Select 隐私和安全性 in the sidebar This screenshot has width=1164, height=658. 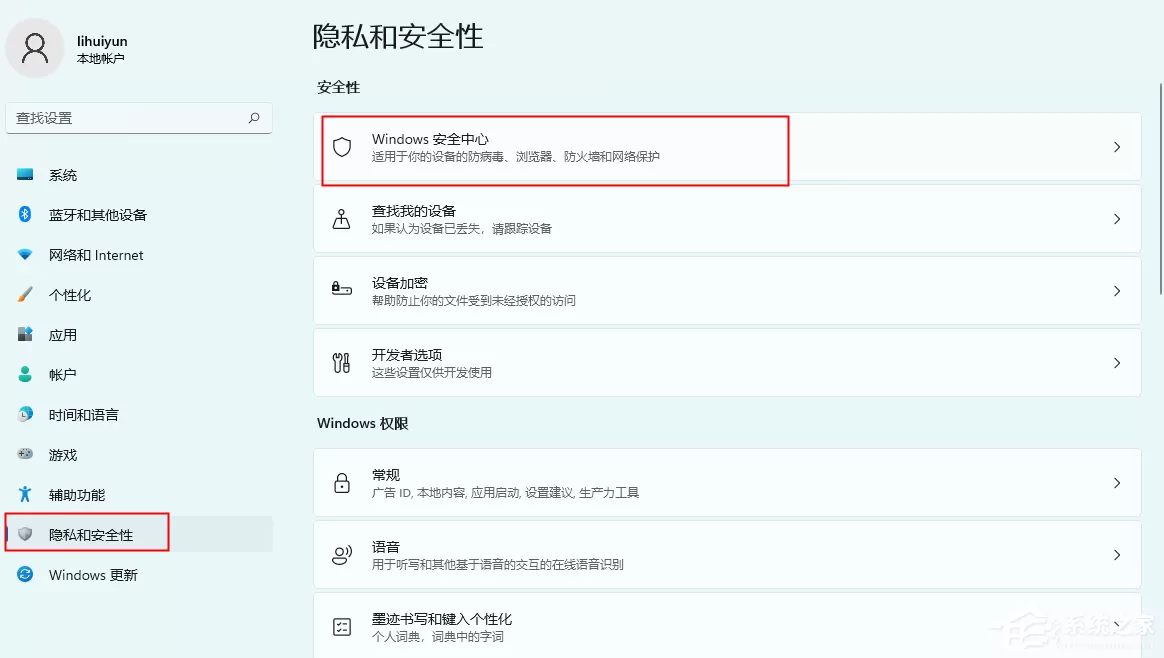[x=139, y=535]
